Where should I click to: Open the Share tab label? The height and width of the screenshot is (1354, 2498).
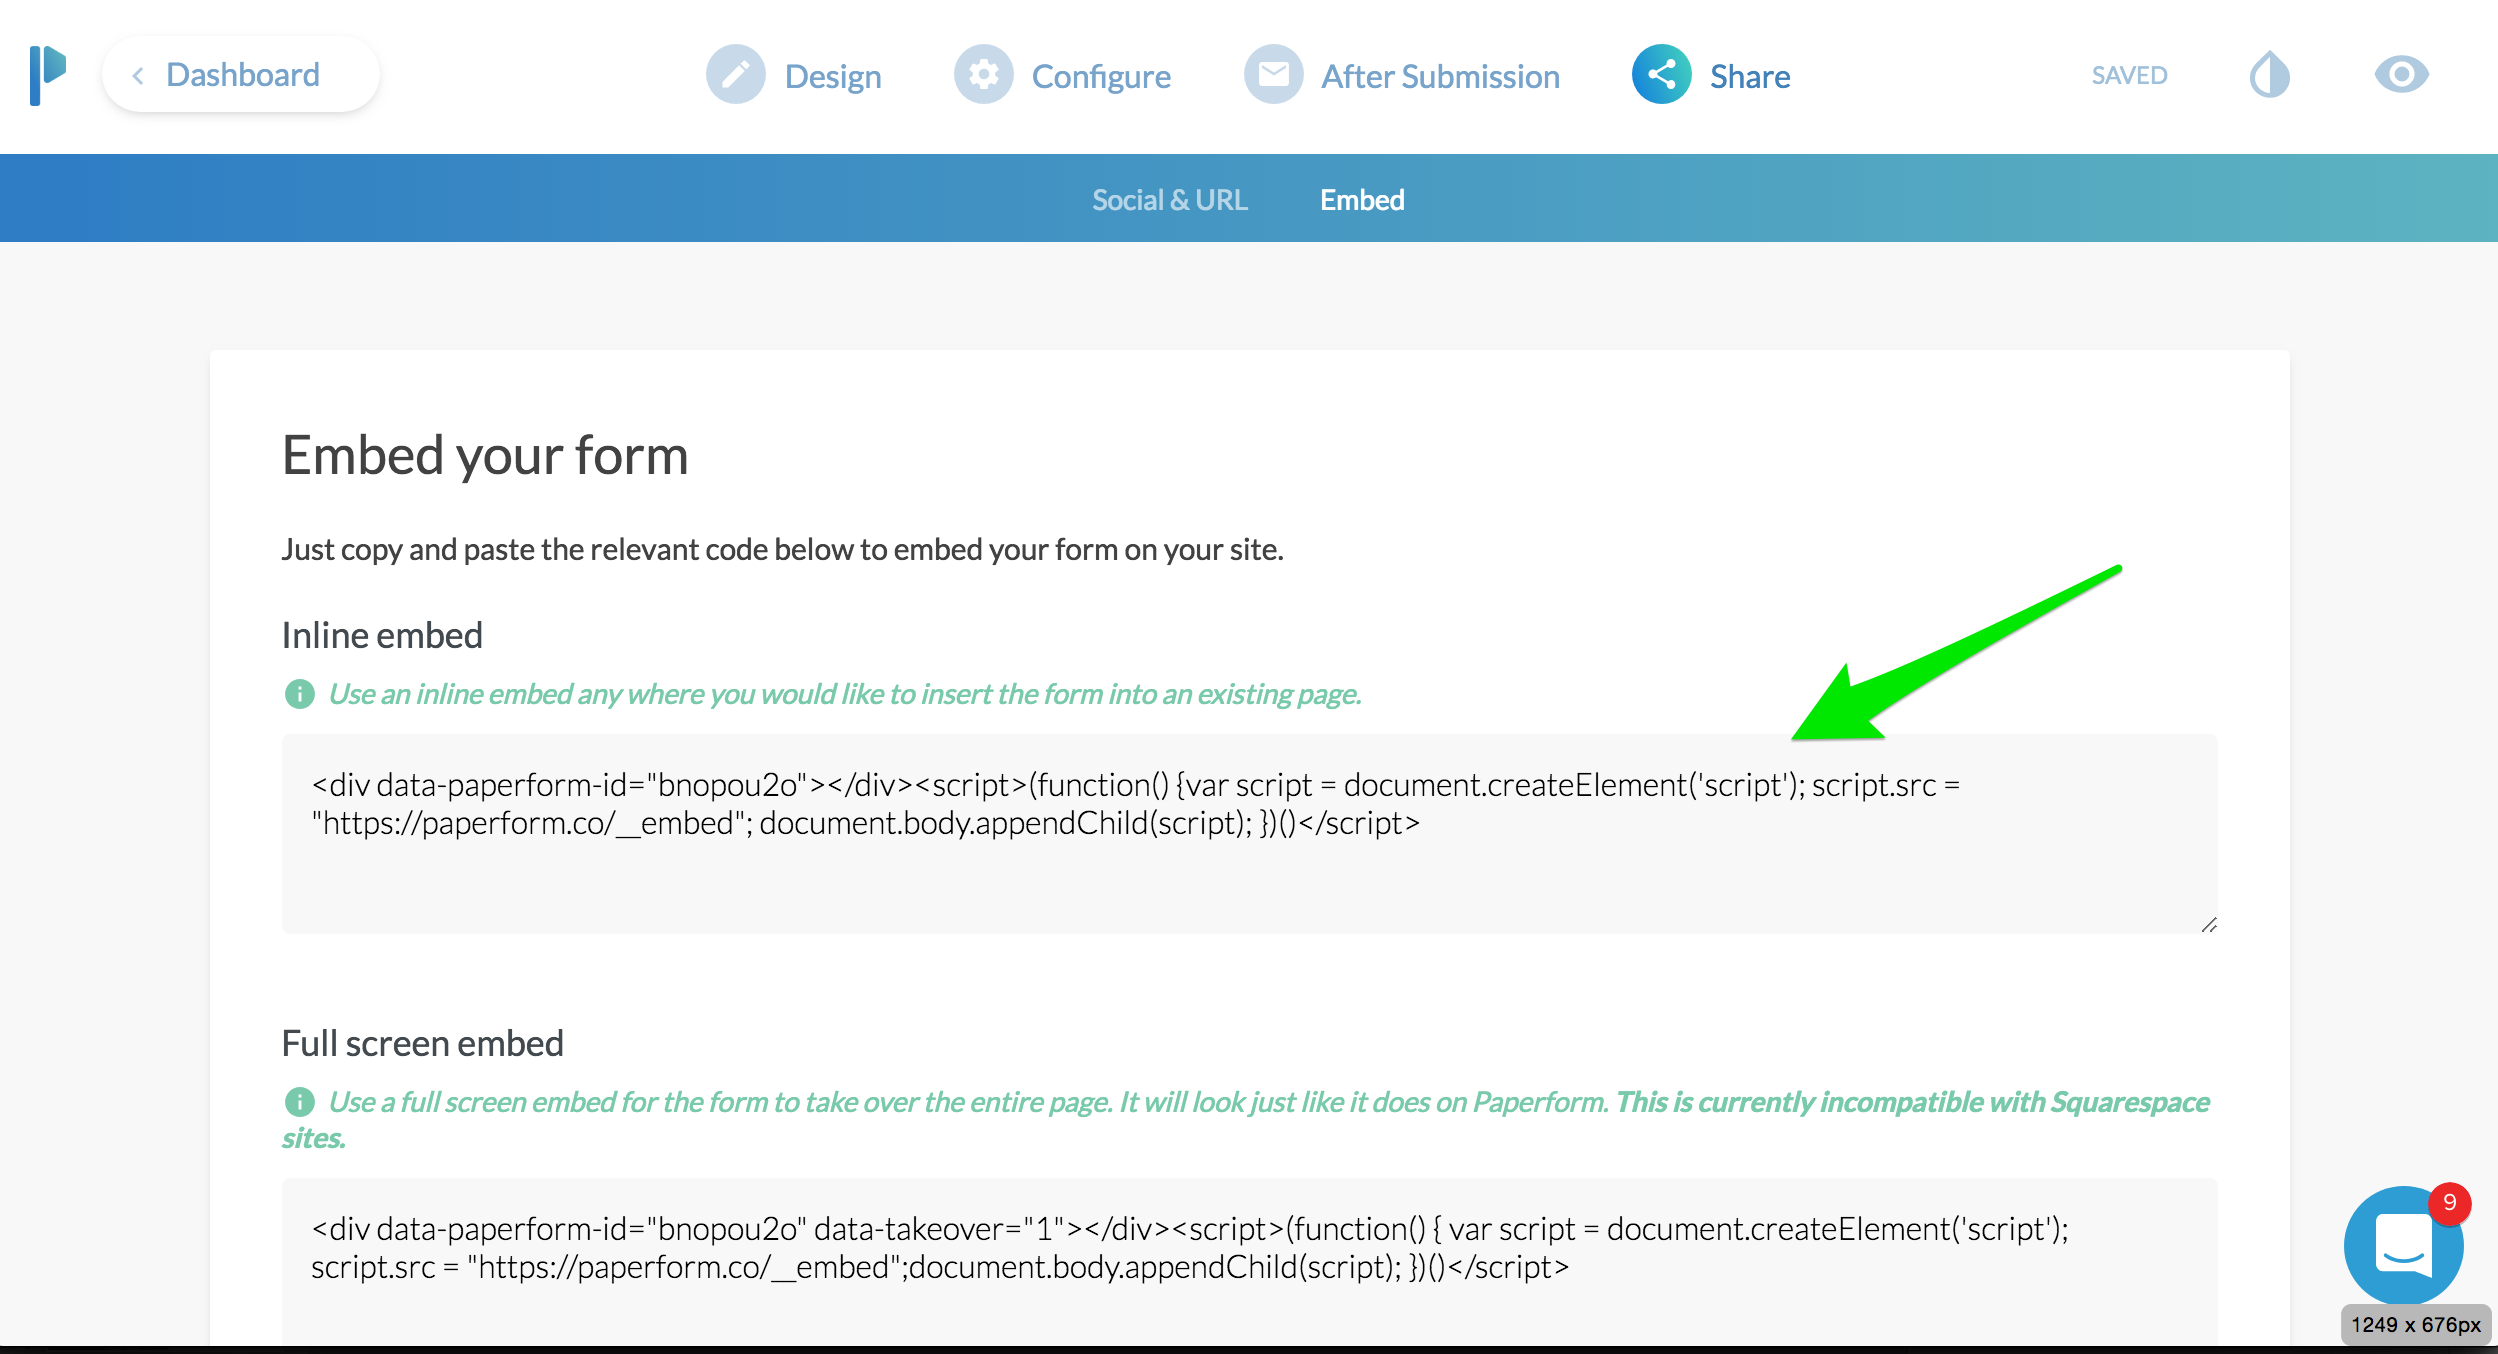[x=1750, y=77]
